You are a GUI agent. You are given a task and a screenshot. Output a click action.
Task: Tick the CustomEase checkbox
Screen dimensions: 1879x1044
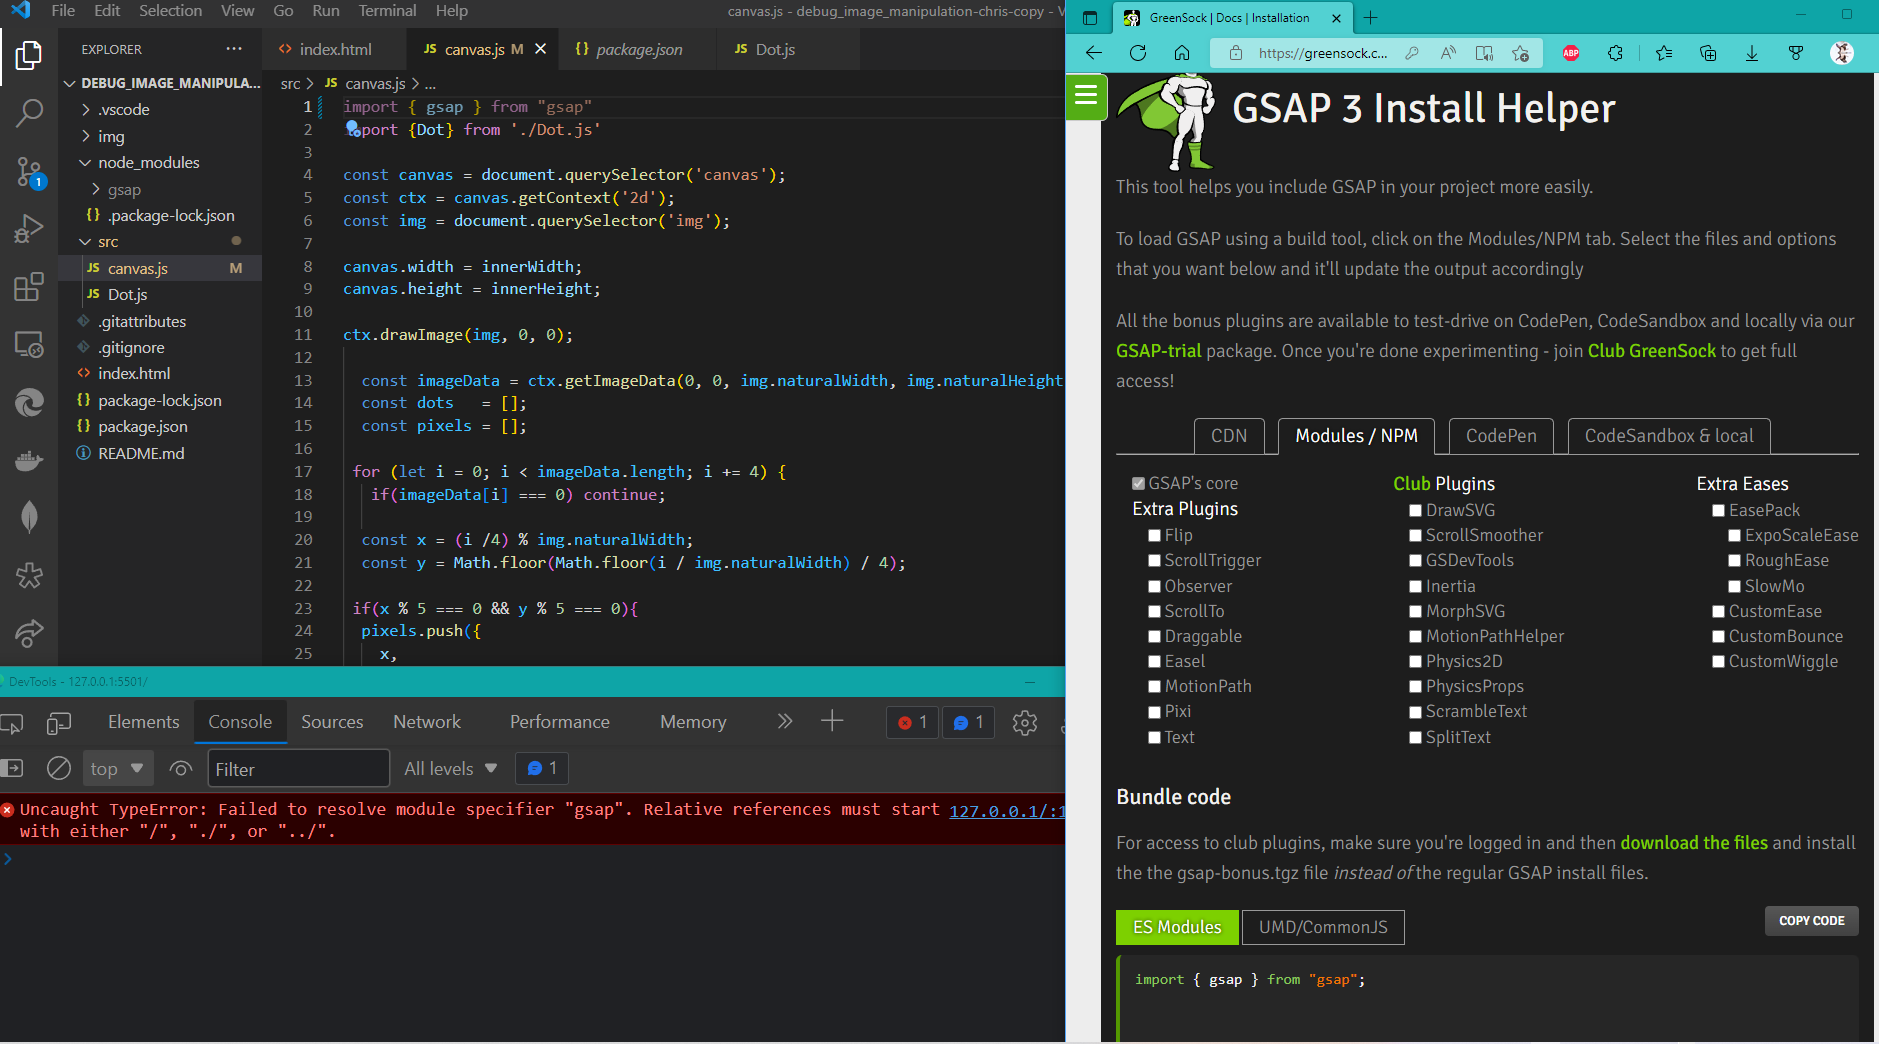tap(1719, 612)
